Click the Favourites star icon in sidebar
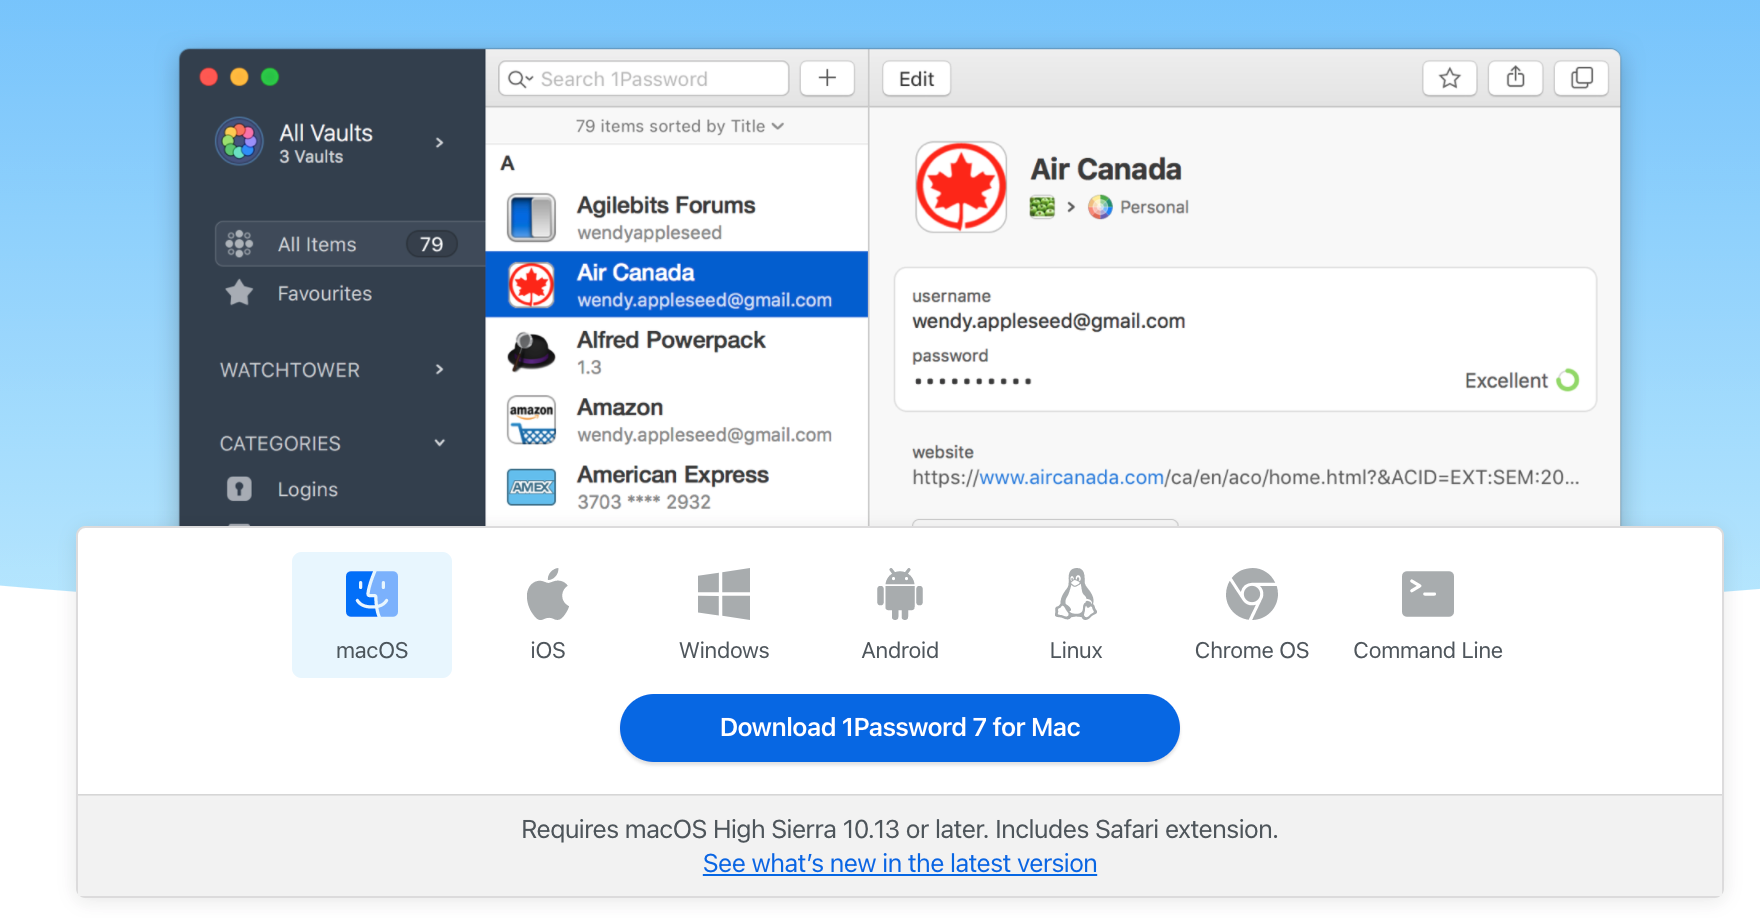This screenshot has width=1760, height=918. 239,293
